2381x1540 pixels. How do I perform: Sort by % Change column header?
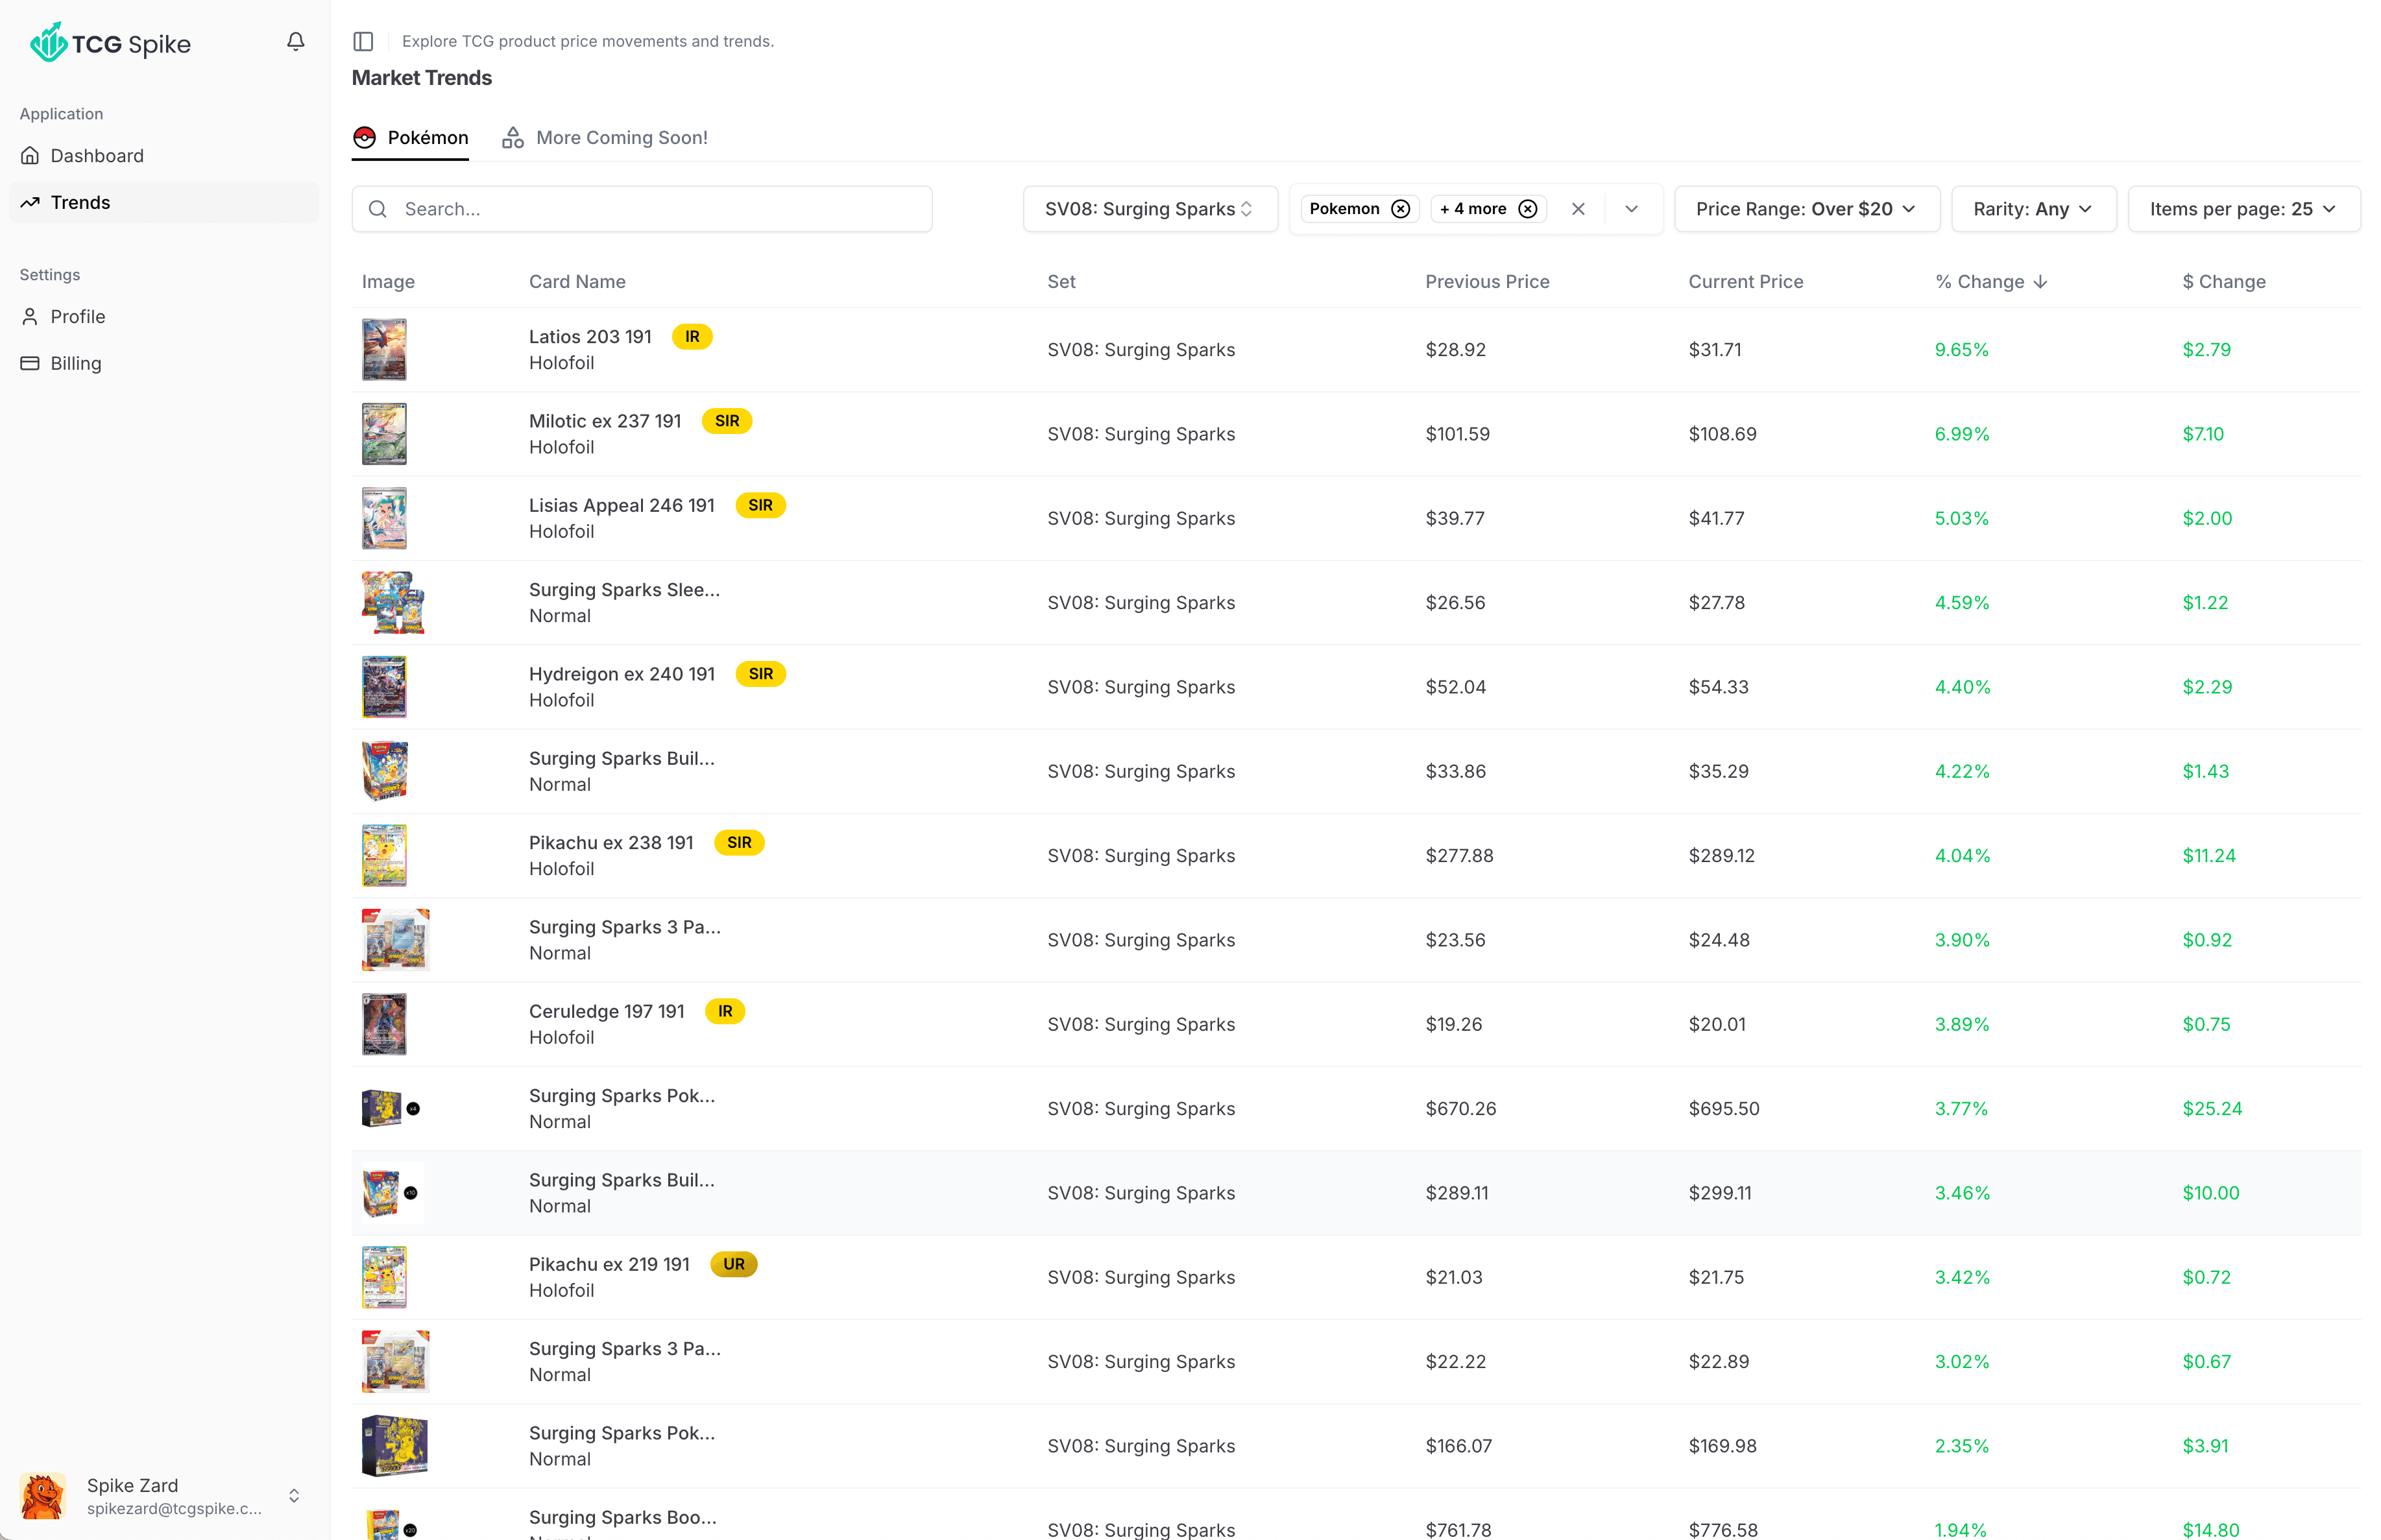1991,282
